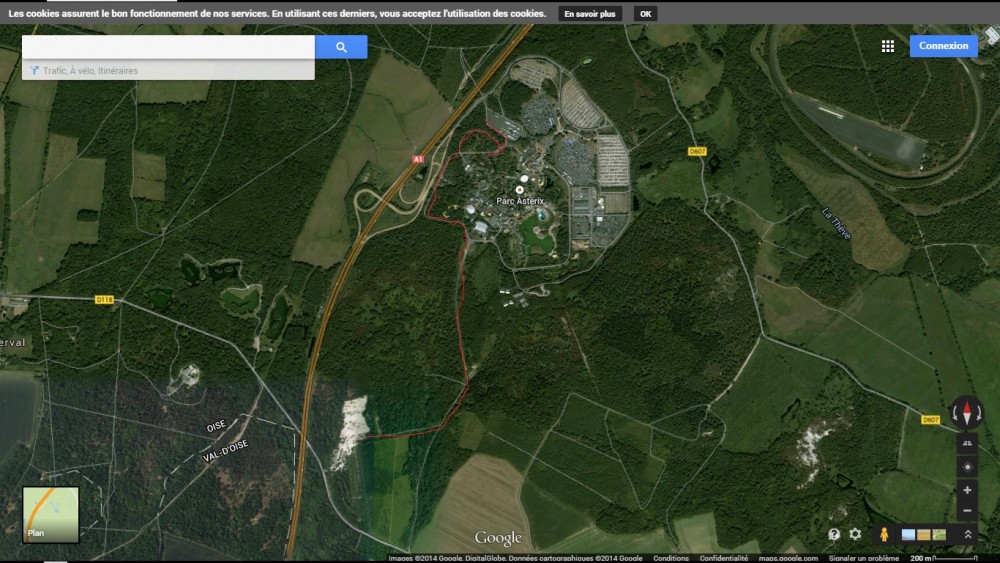
Task: Click the OISE department label
Action: tap(216, 427)
